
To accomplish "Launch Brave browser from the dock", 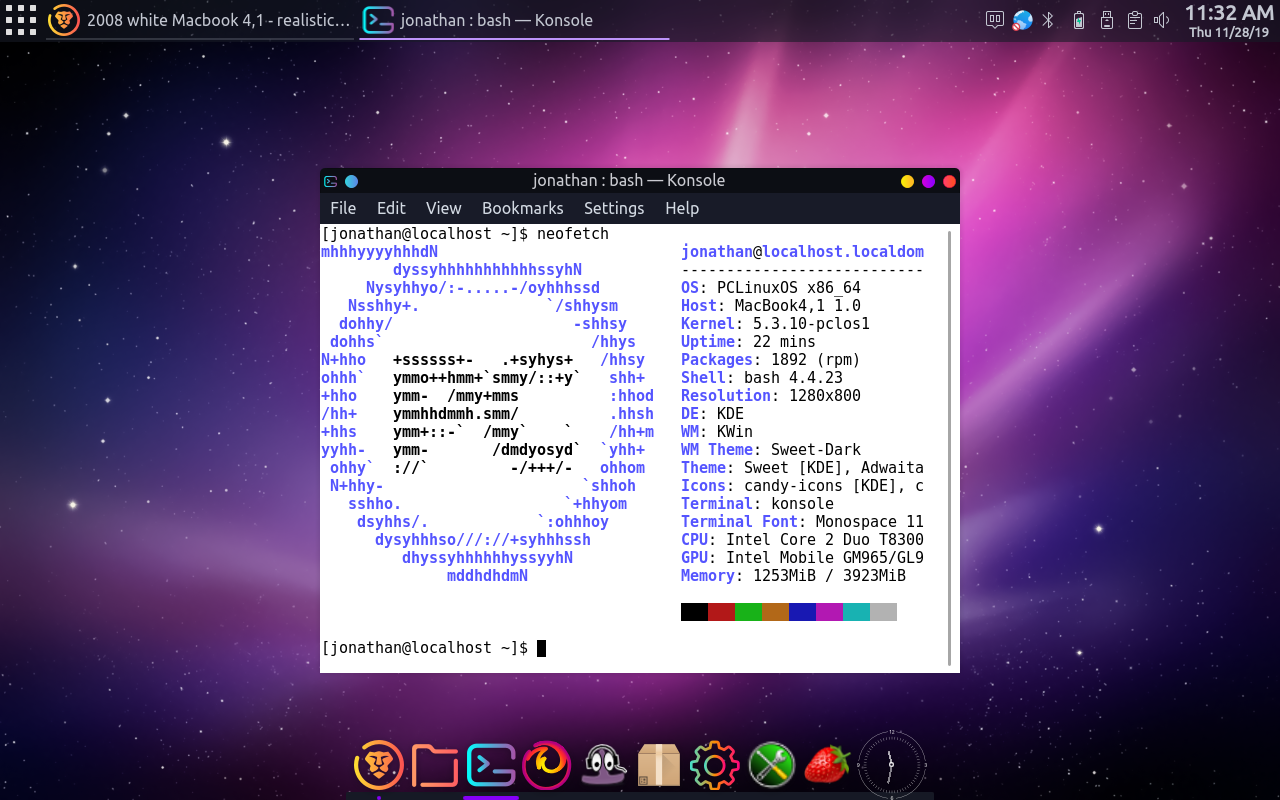I will 379,765.
